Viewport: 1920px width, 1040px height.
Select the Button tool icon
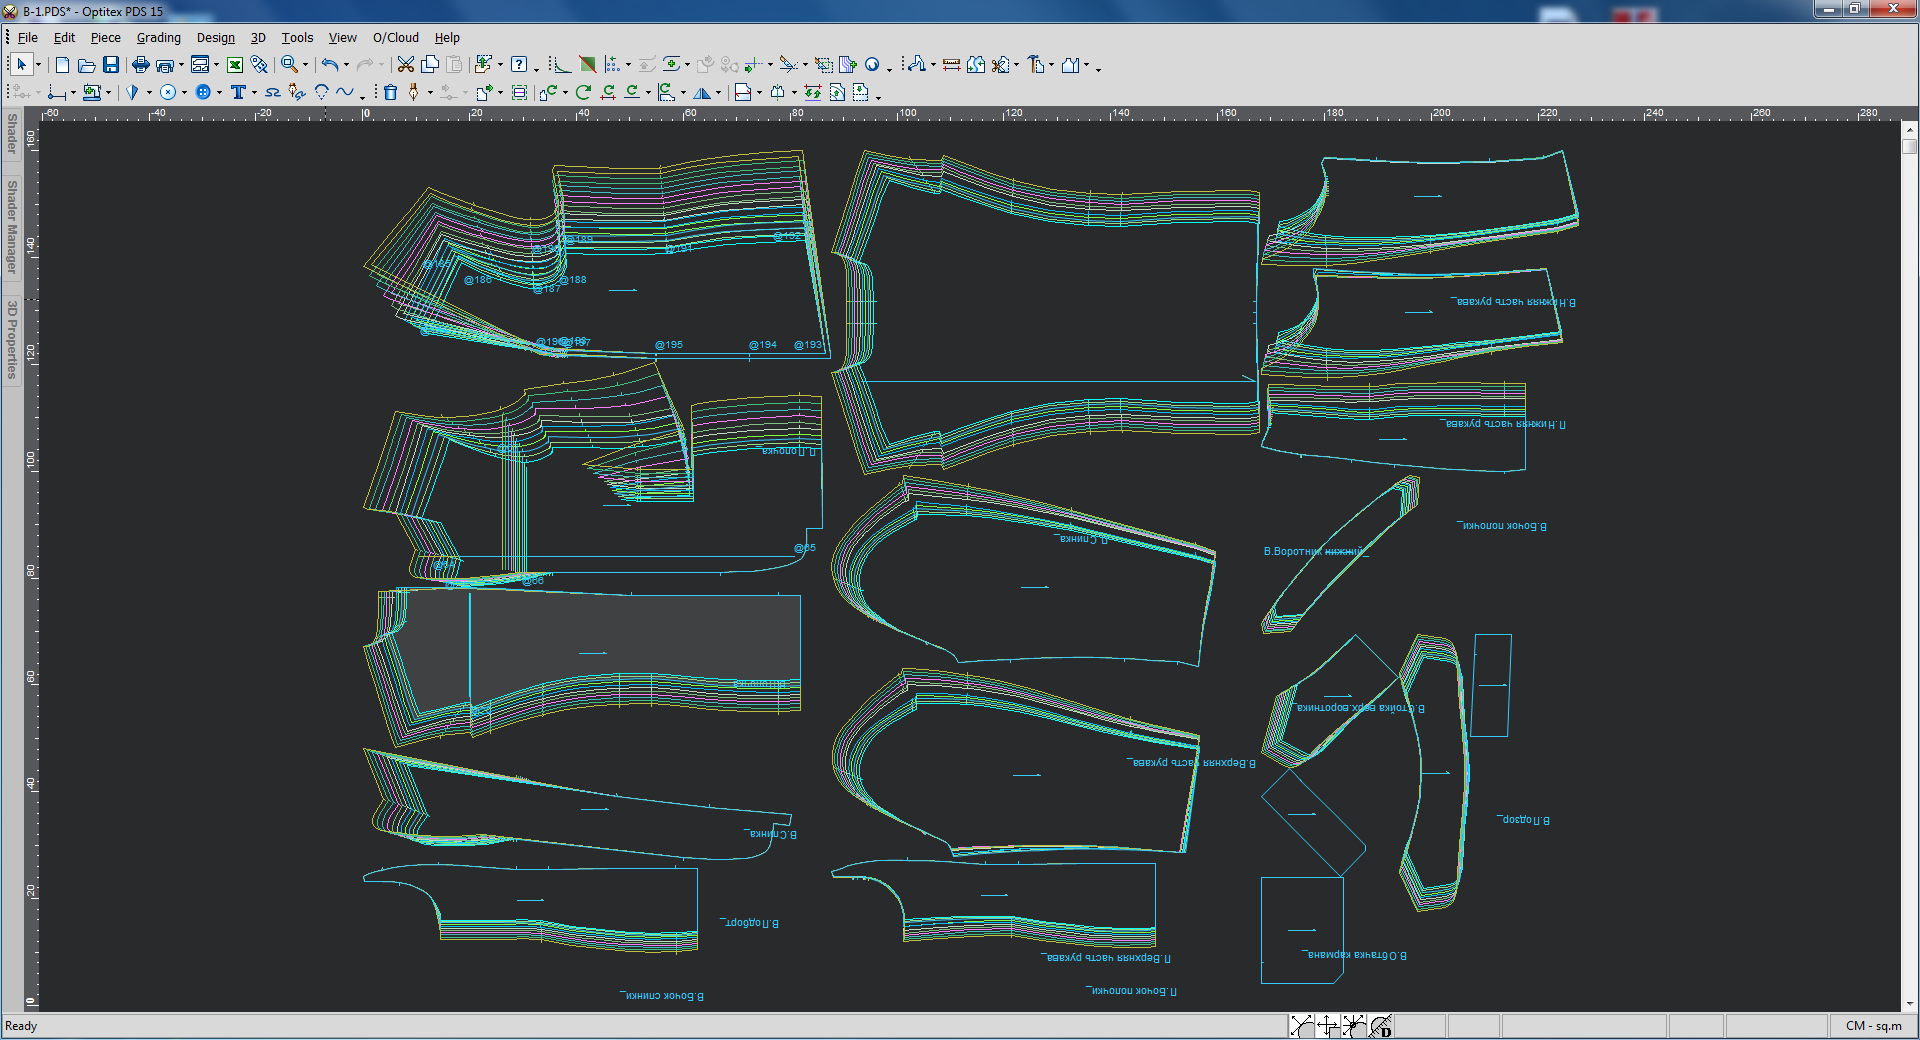tap(203, 92)
